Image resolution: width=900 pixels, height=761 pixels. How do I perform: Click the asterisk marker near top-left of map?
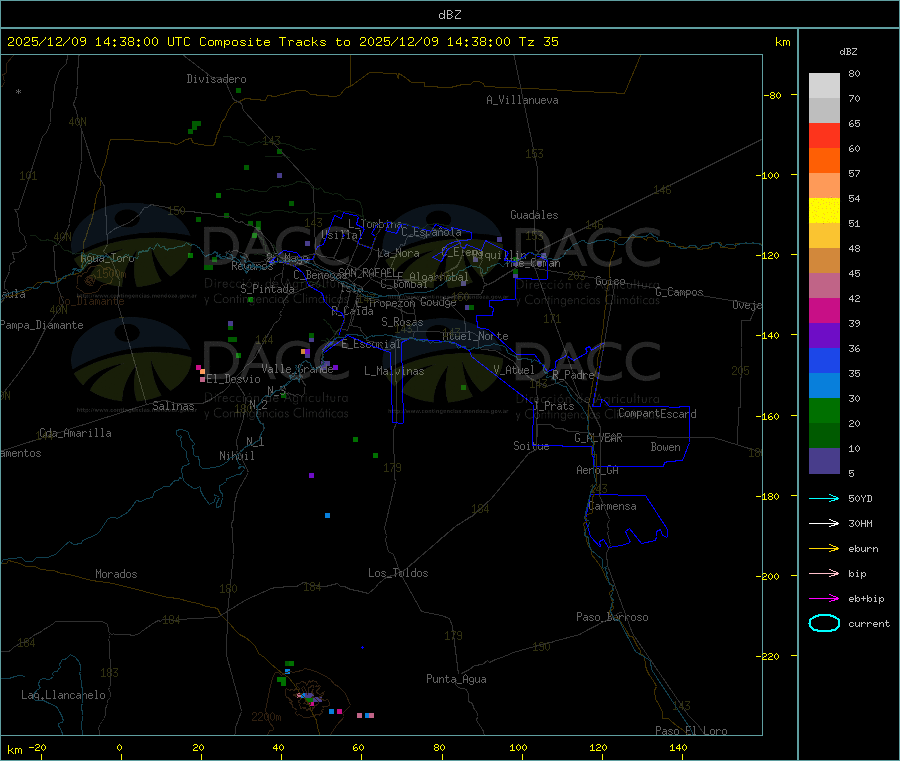[x=19, y=92]
